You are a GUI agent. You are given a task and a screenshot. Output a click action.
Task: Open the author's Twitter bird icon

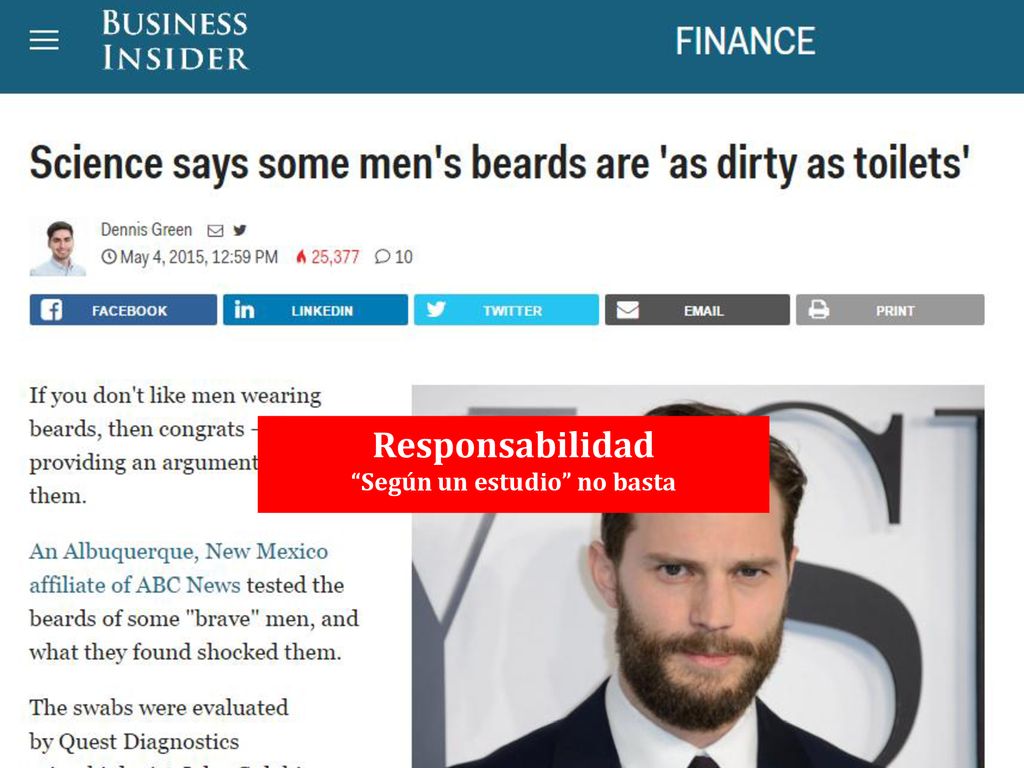click(240, 230)
